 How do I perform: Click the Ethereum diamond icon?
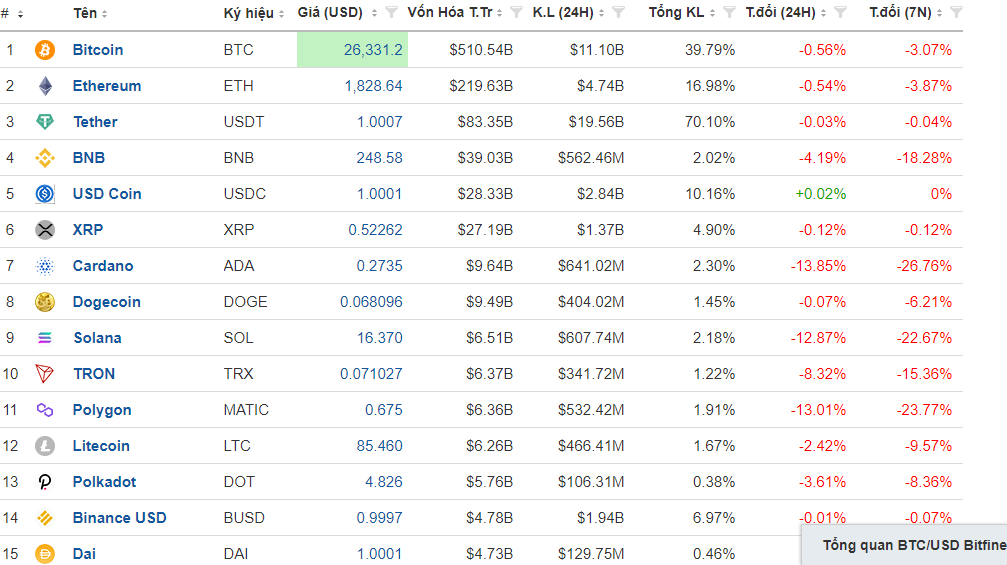45,85
